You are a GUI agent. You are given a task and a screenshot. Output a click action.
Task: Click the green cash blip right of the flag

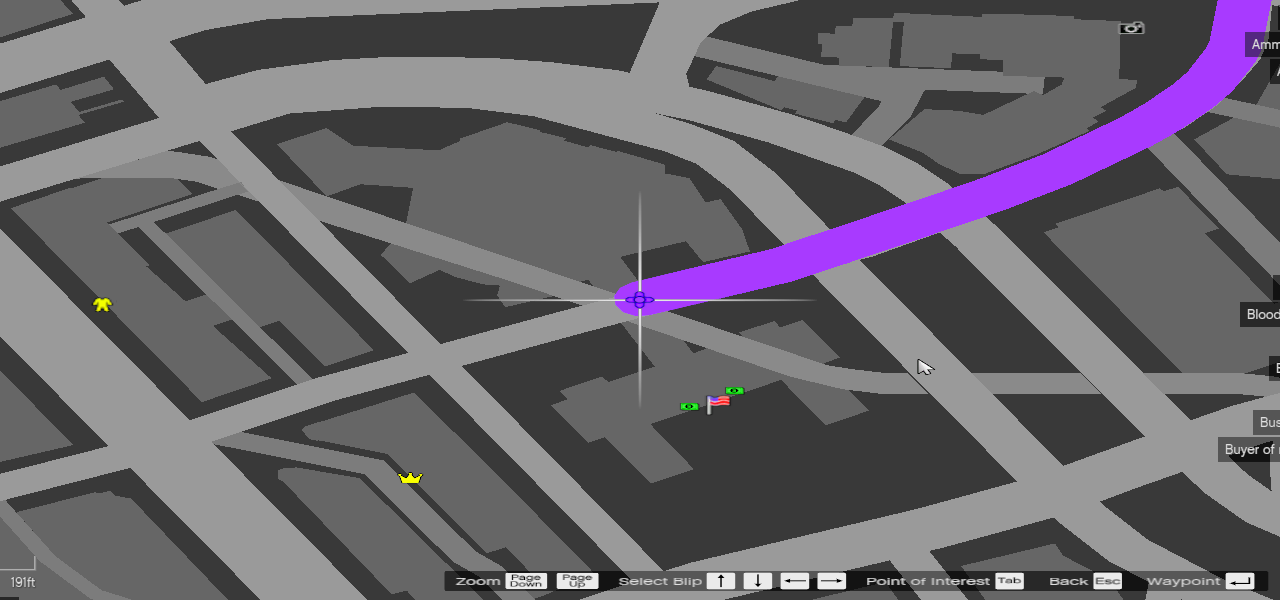[x=735, y=391]
